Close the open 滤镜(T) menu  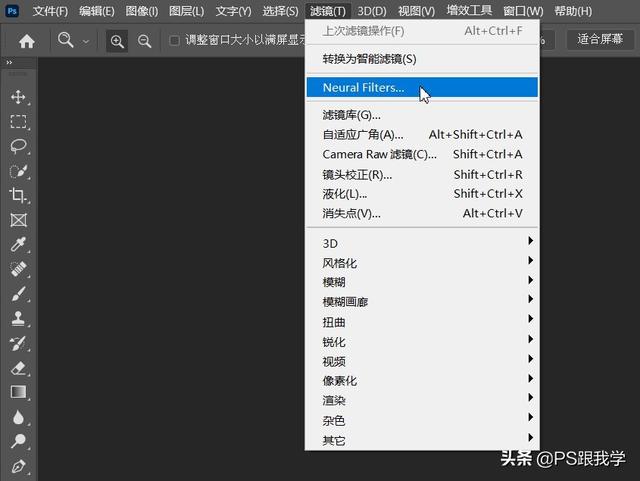pyautogui.click(x=327, y=11)
